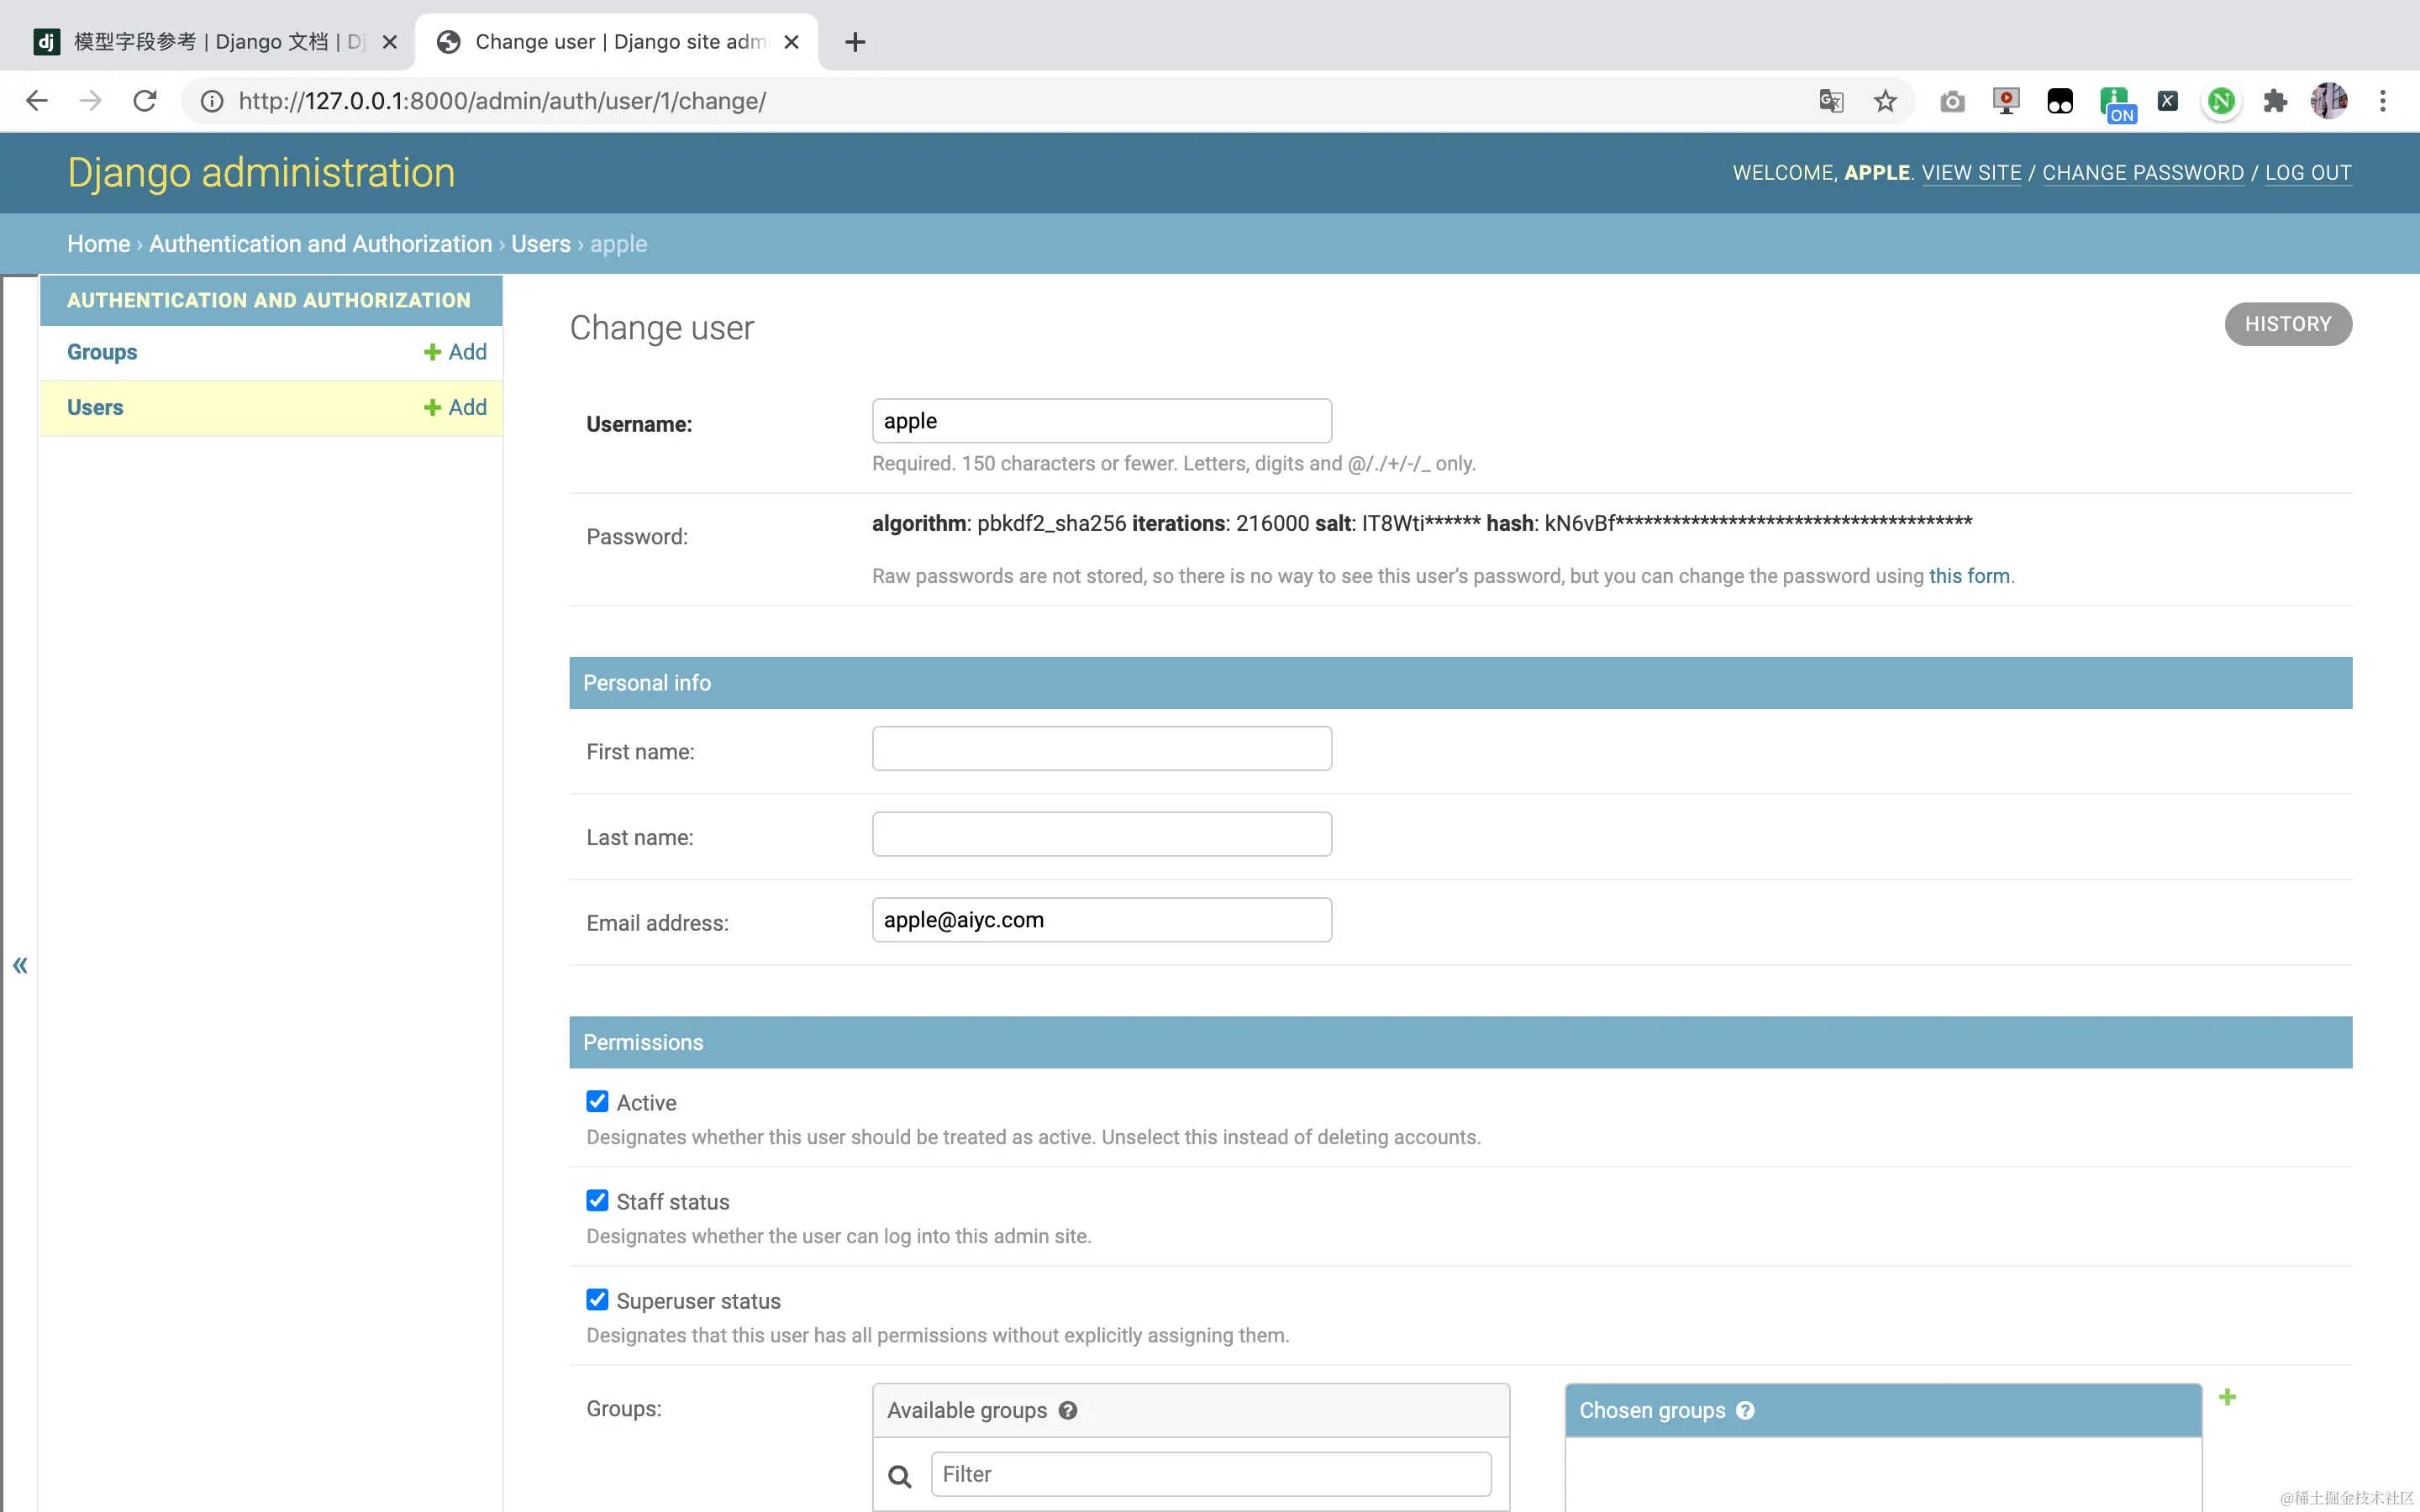Click the LOG OUT link in the header
Image resolution: width=2420 pixels, height=1512 pixels.
click(2308, 173)
